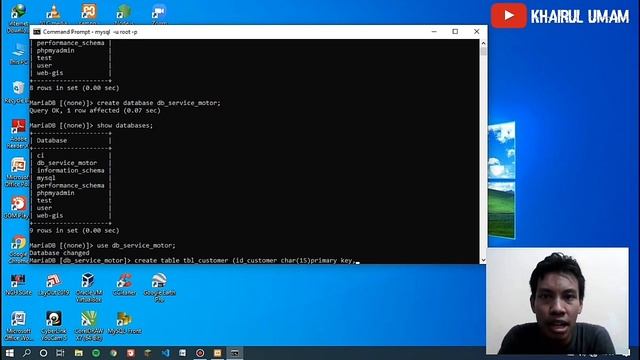
Task: Close the Command Prompt window
Action: tap(476, 32)
